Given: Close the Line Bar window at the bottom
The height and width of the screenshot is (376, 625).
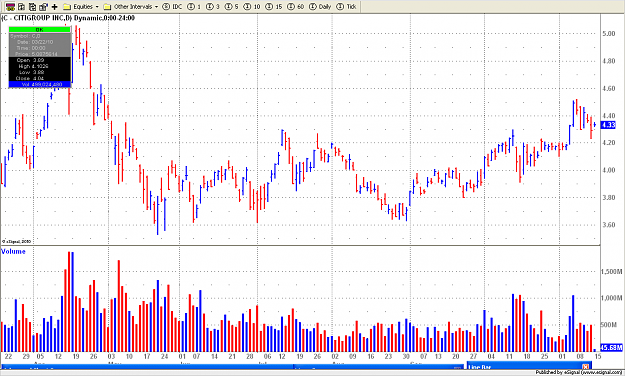Looking at the screenshot, I should 585,366.
